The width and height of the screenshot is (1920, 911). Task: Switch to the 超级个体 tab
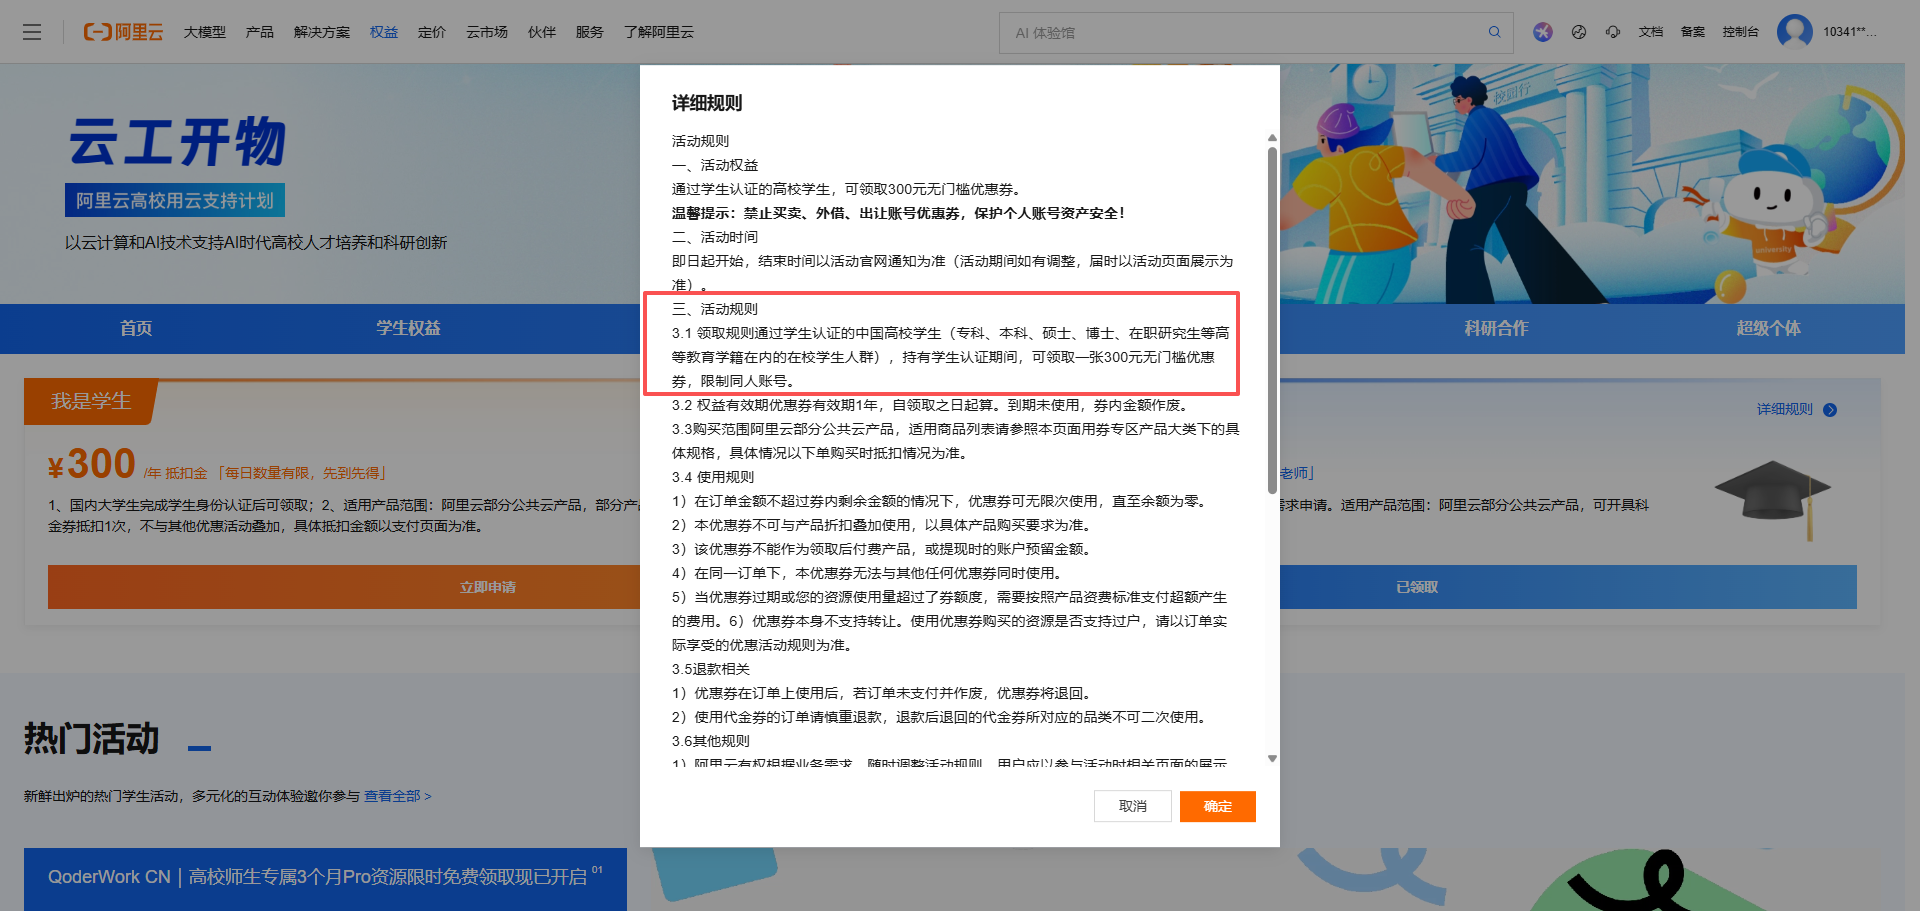point(1768,328)
